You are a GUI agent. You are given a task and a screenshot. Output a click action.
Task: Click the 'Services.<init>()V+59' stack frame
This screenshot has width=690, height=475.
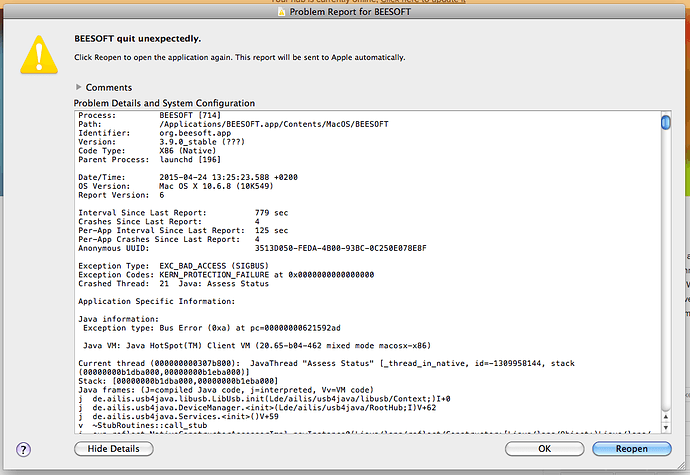(x=178, y=416)
